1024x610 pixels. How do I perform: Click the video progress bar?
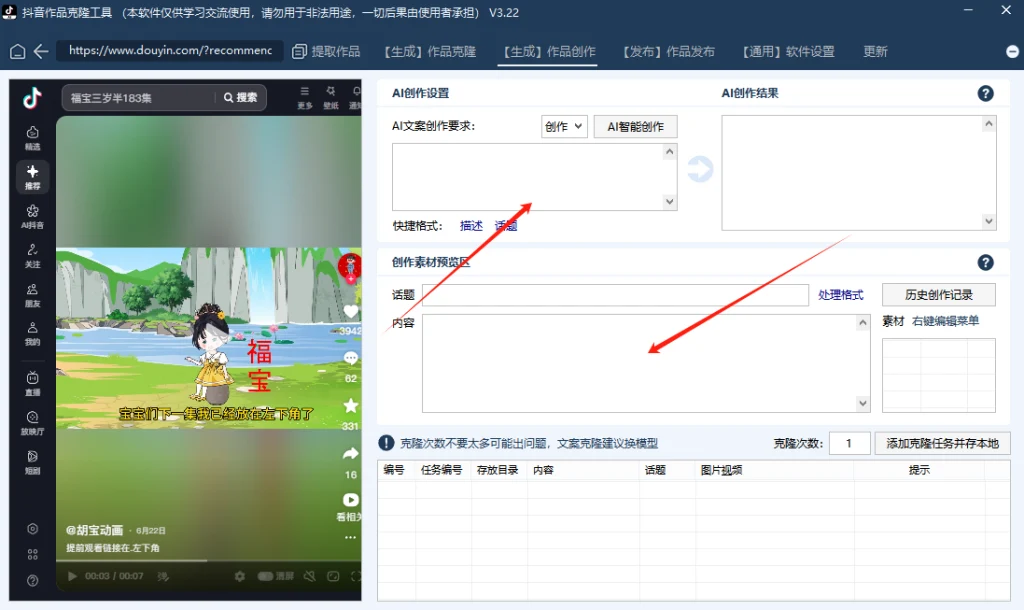coord(208,560)
